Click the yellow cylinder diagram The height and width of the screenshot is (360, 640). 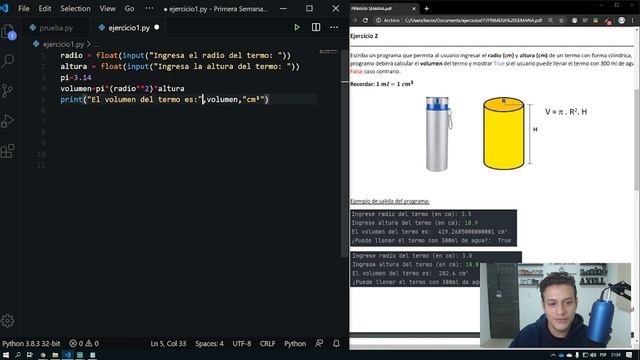pos(503,133)
